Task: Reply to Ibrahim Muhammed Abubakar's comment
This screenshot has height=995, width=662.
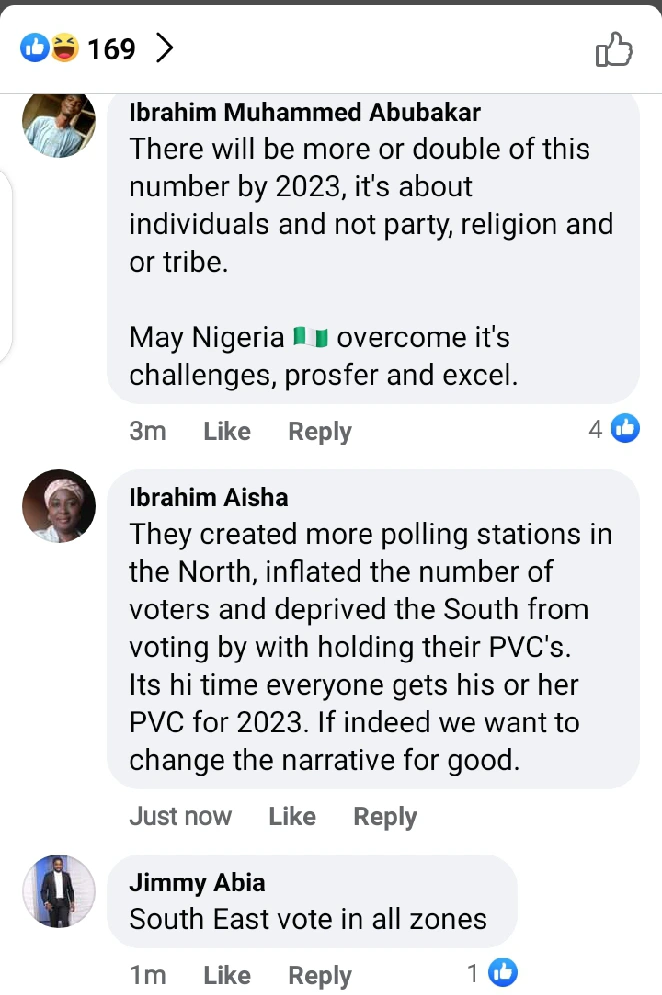Action: (x=320, y=431)
